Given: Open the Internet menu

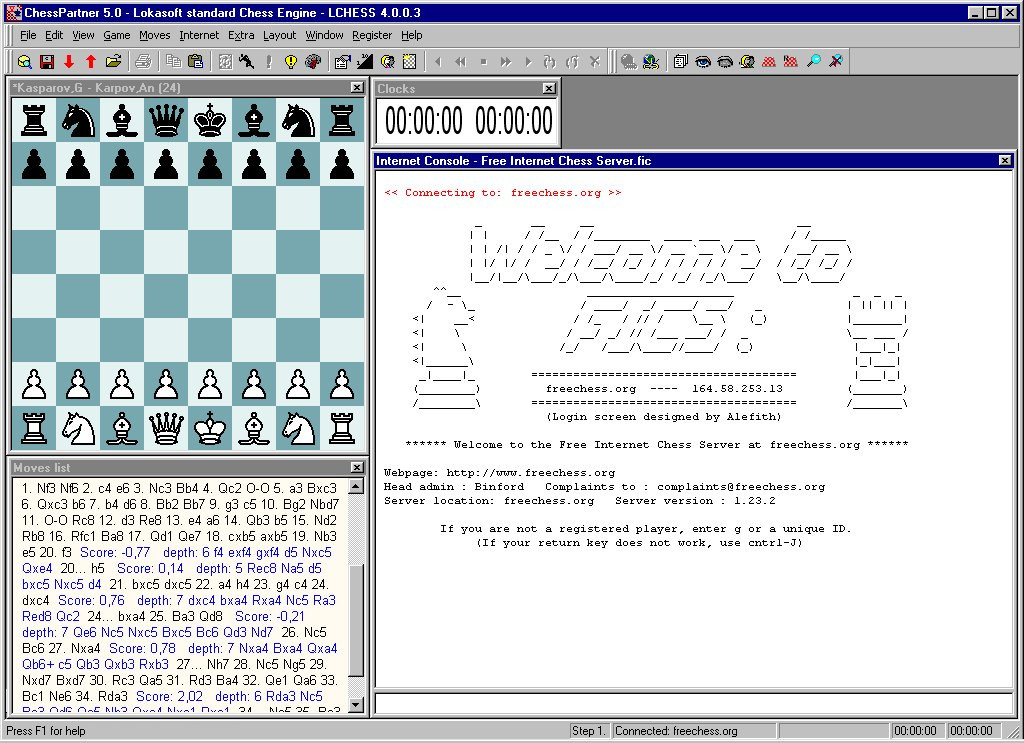Looking at the screenshot, I should click(199, 35).
